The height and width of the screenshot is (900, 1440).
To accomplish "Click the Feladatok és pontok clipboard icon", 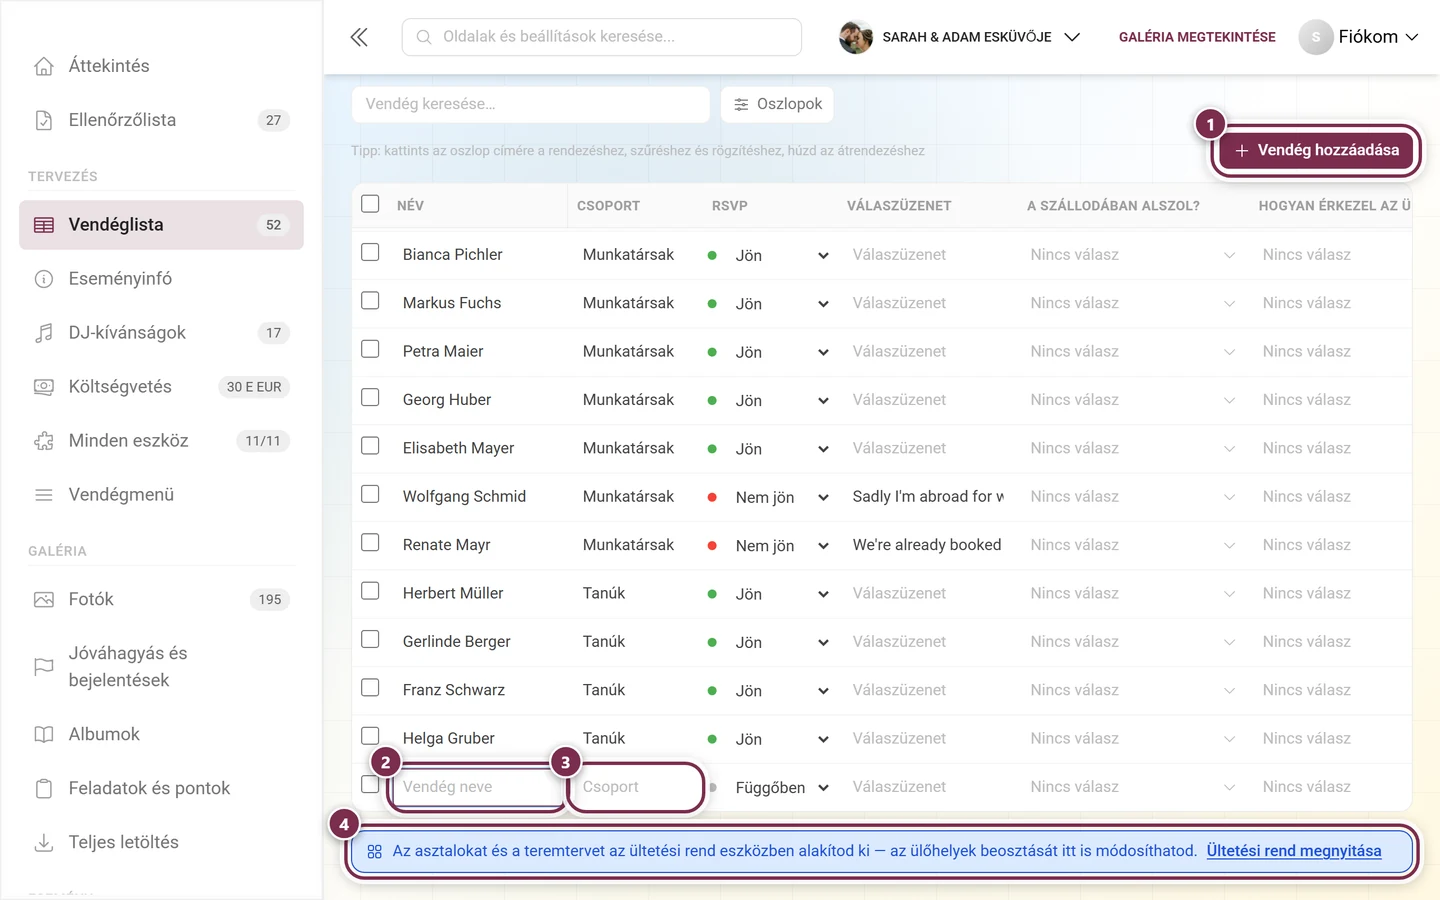I will click(44, 789).
